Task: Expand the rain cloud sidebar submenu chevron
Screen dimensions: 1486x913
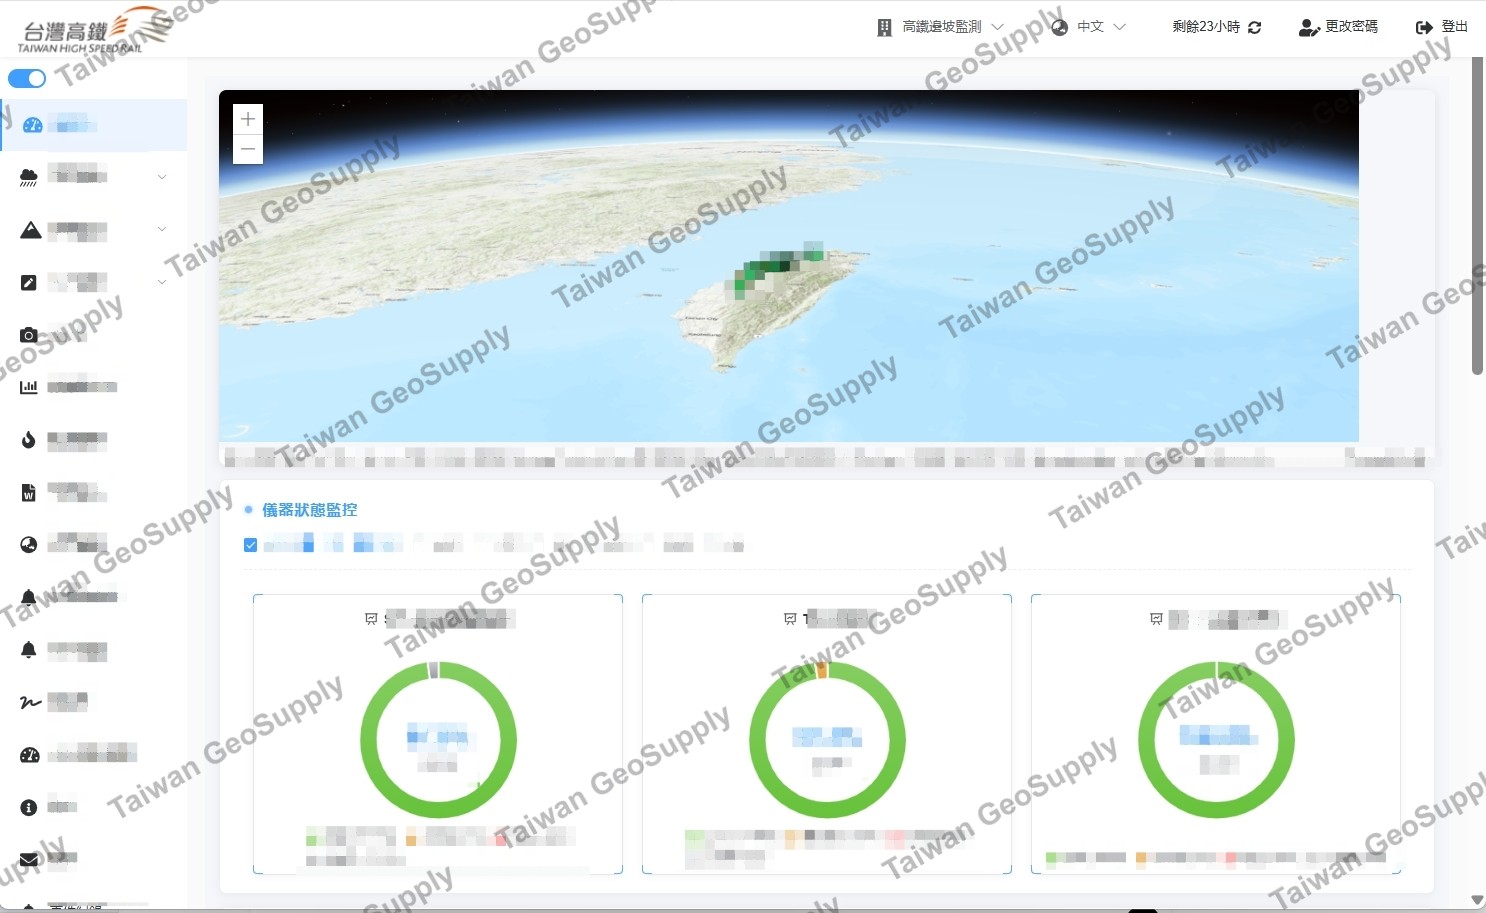Action: (x=162, y=177)
